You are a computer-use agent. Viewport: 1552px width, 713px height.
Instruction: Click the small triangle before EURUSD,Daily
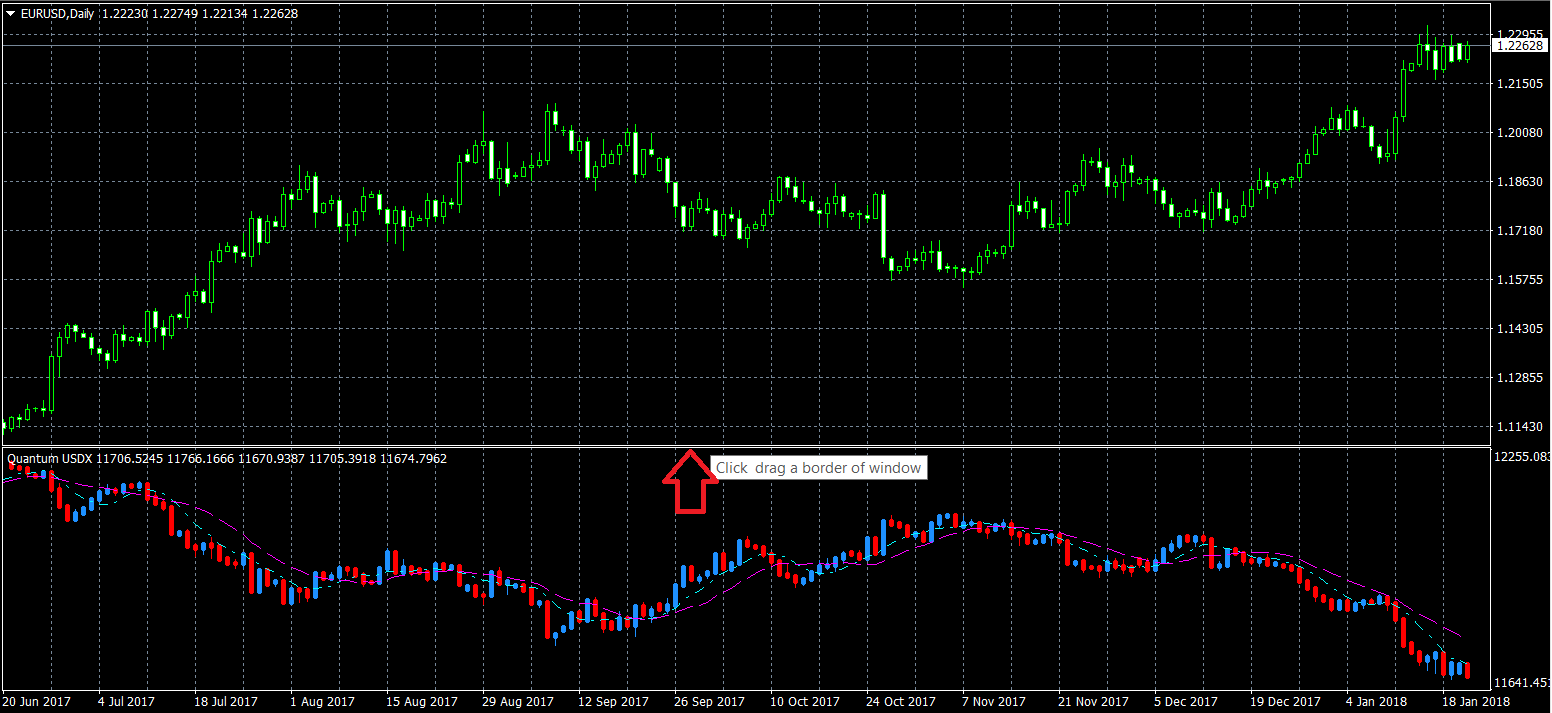[11, 13]
